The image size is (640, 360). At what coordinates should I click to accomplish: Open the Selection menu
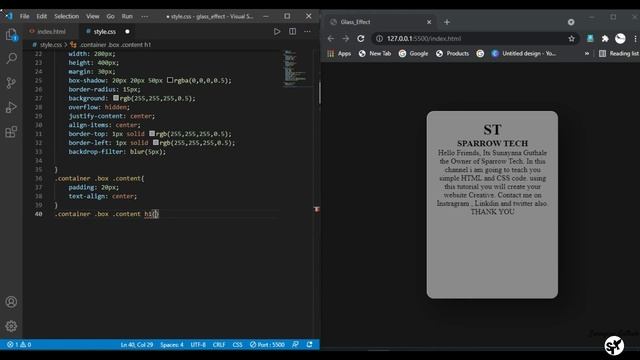coord(67,16)
